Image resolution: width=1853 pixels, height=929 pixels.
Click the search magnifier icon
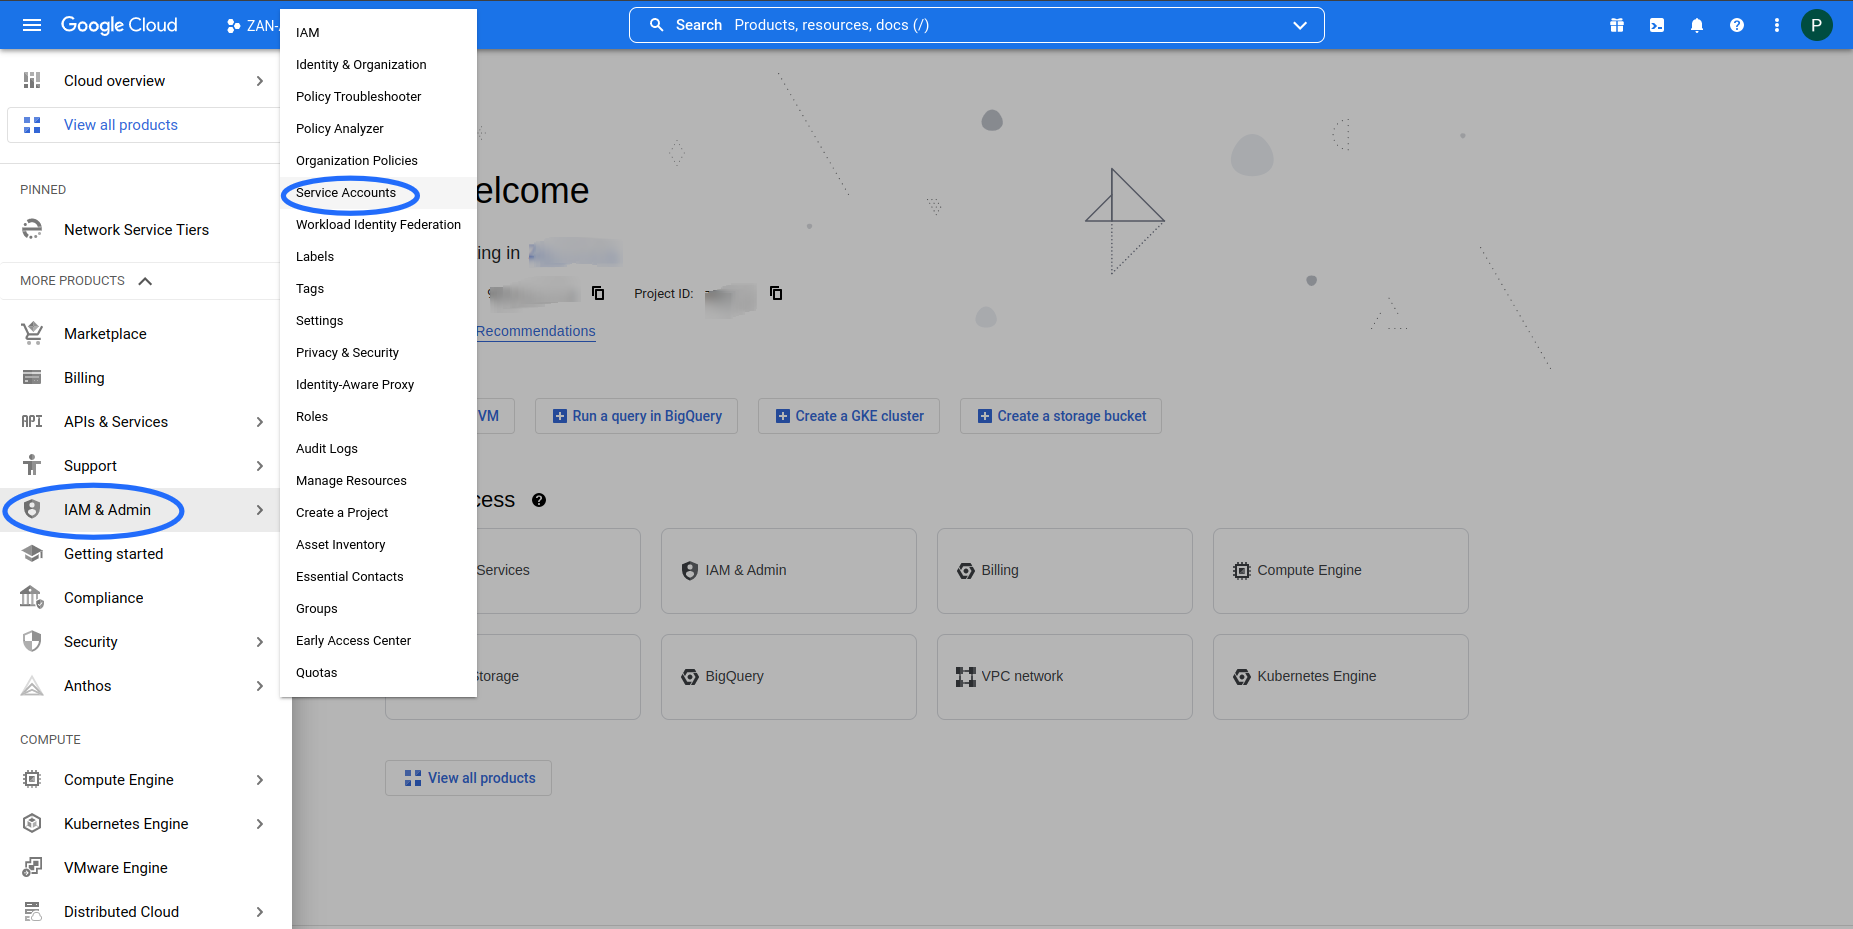point(657,25)
